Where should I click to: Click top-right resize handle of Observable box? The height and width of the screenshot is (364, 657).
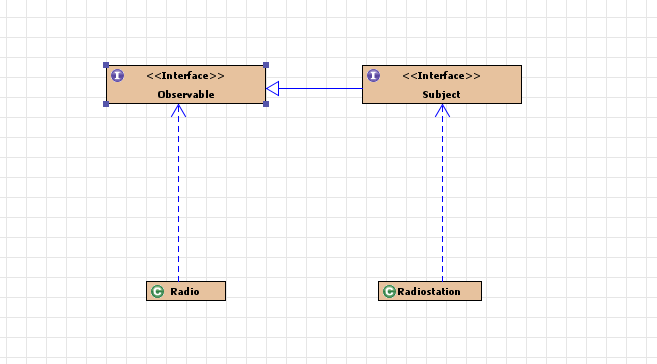click(266, 65)
